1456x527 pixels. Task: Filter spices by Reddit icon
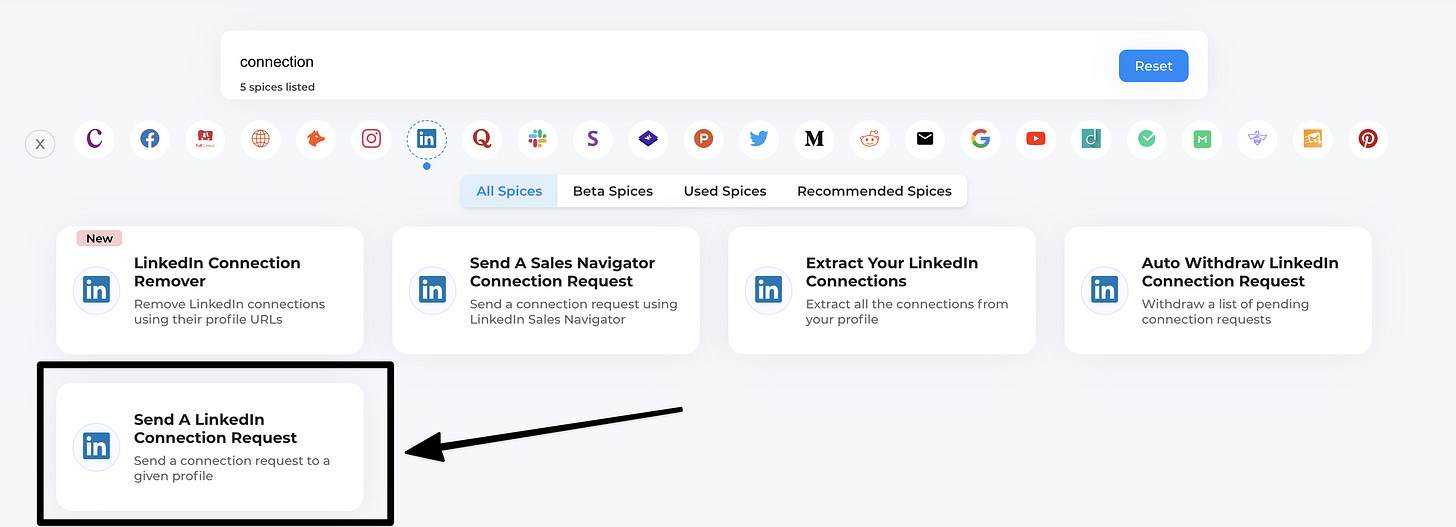click(870, 139)
